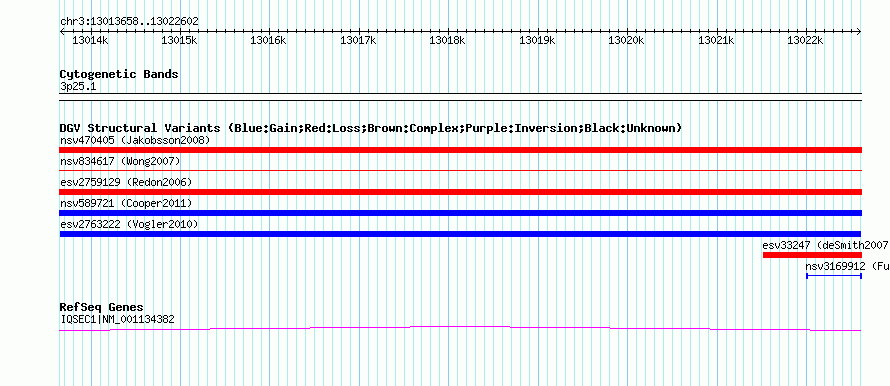Click the 13019k ruler tick label

[537, 40]
